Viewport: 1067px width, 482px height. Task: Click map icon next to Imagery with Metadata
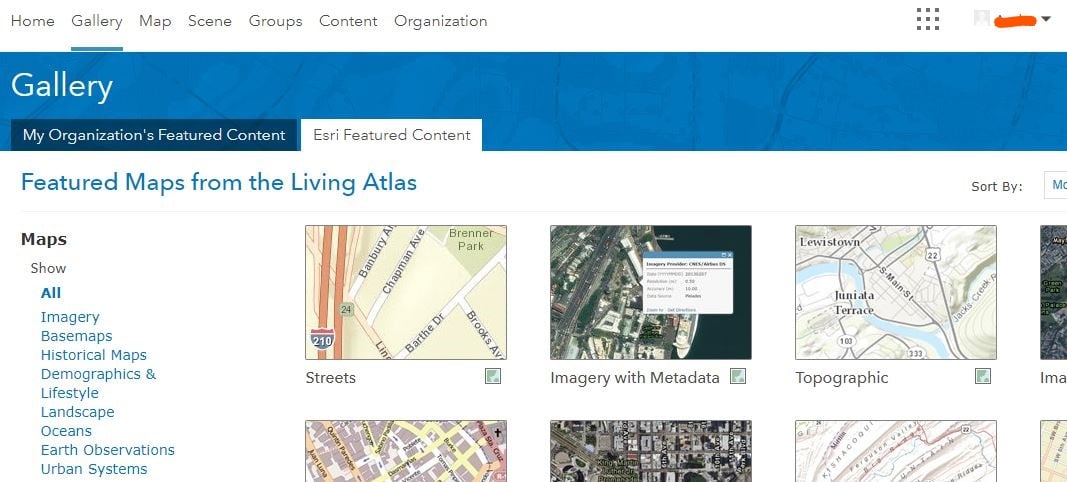coord(738,376)
